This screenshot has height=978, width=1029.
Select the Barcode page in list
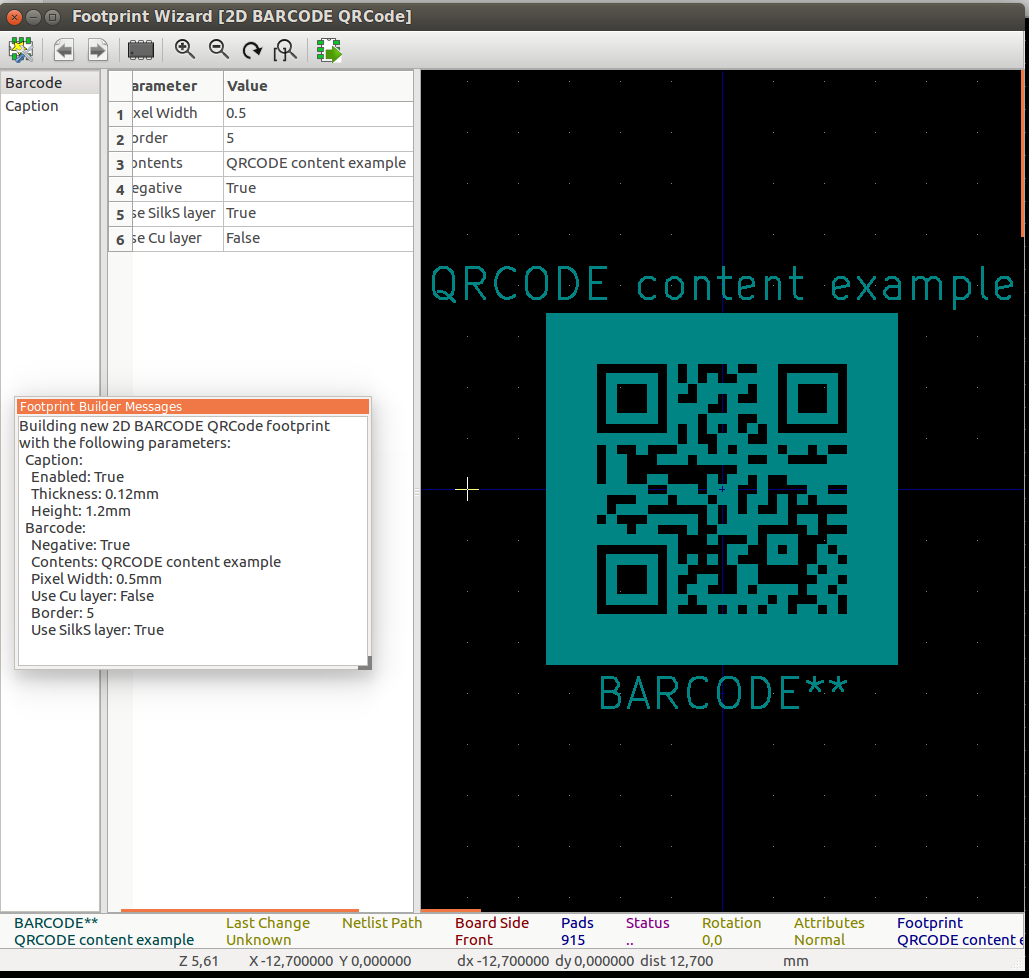[x=34, y=83]
